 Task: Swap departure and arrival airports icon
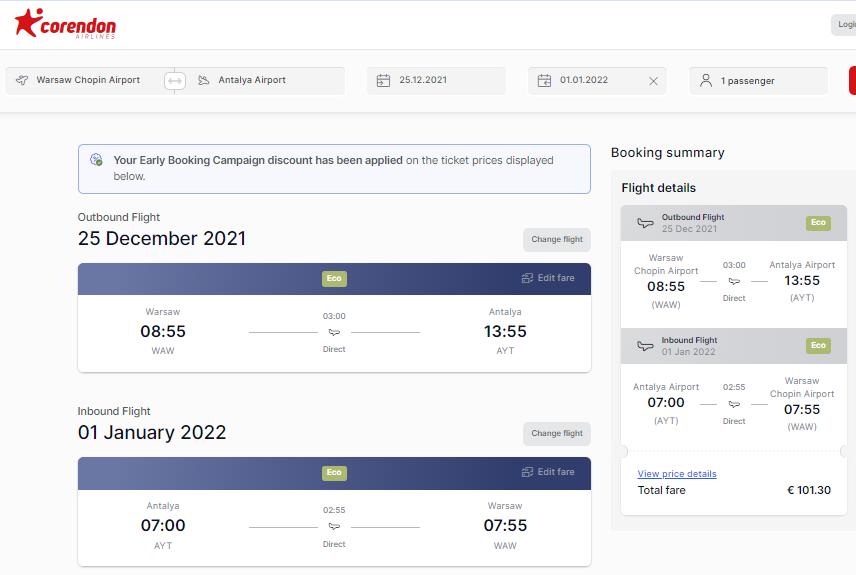(x=175, y=81)
